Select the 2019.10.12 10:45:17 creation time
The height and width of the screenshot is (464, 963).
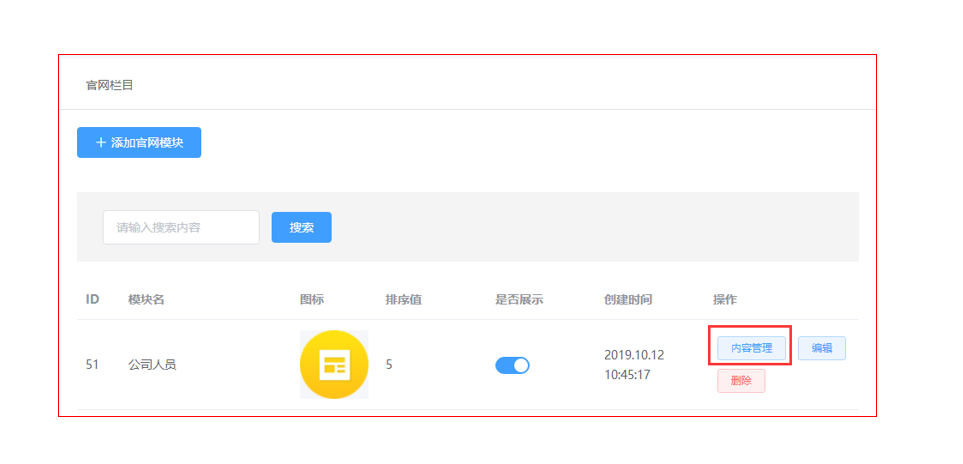coord(634,365)
